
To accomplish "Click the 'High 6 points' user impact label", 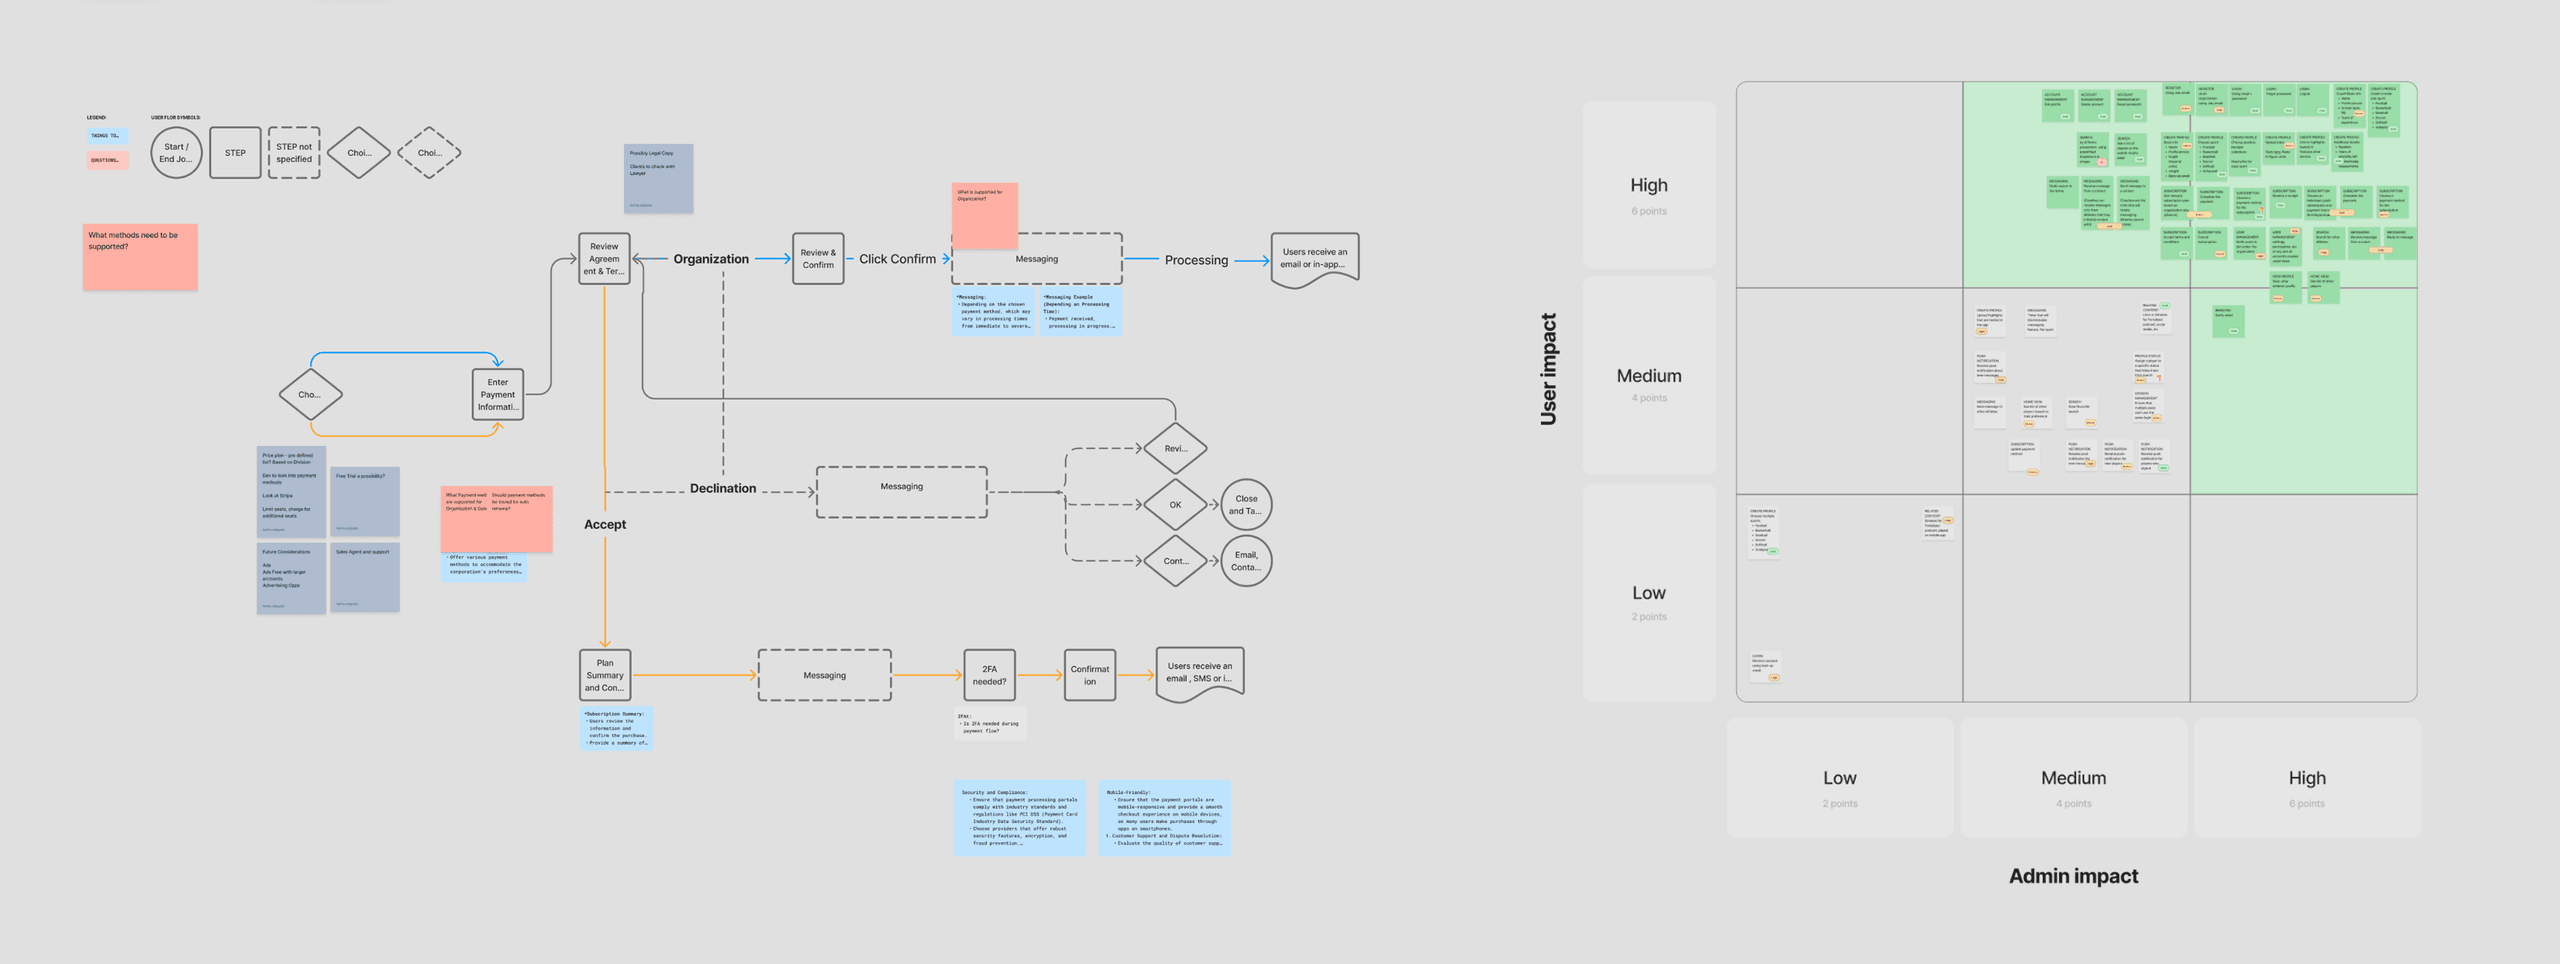I will click(1648, 195).
